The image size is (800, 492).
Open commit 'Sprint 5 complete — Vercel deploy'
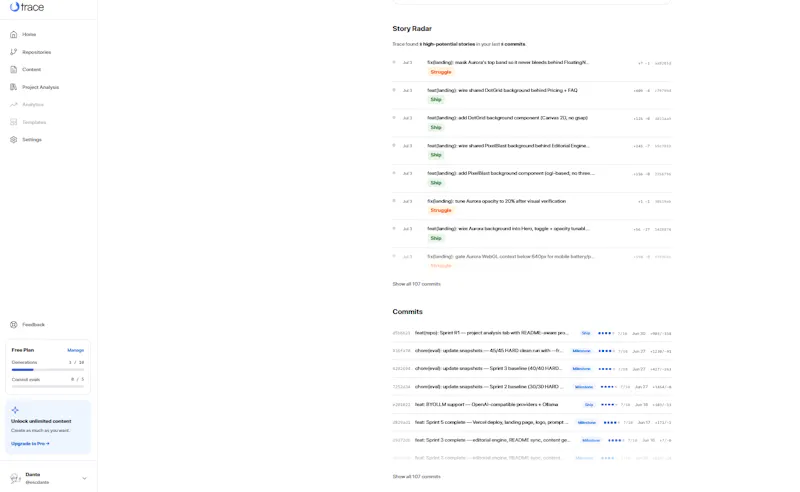click(x=532, y=422)
